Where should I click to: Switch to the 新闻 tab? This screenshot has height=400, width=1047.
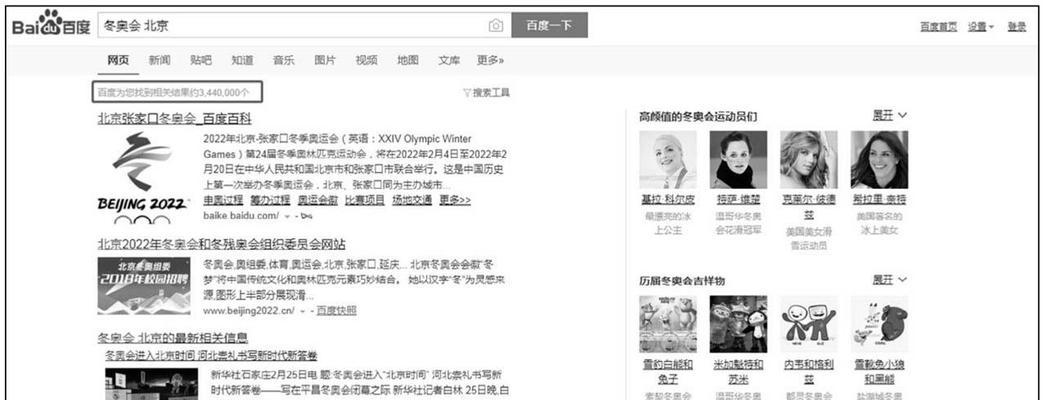[160, 60]
